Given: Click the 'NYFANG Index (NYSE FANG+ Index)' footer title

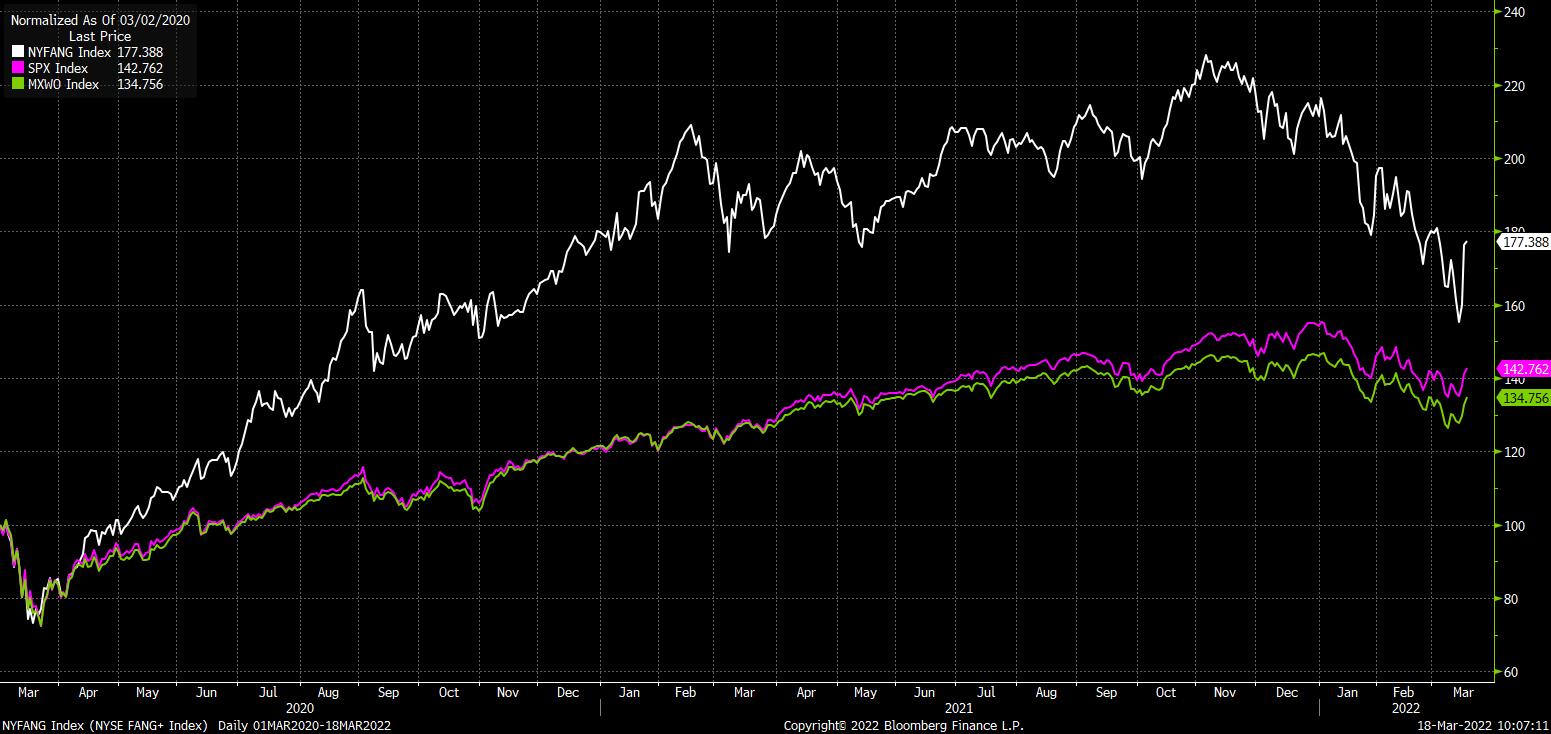Looking at the screenshot, I should tap(104, 725).
